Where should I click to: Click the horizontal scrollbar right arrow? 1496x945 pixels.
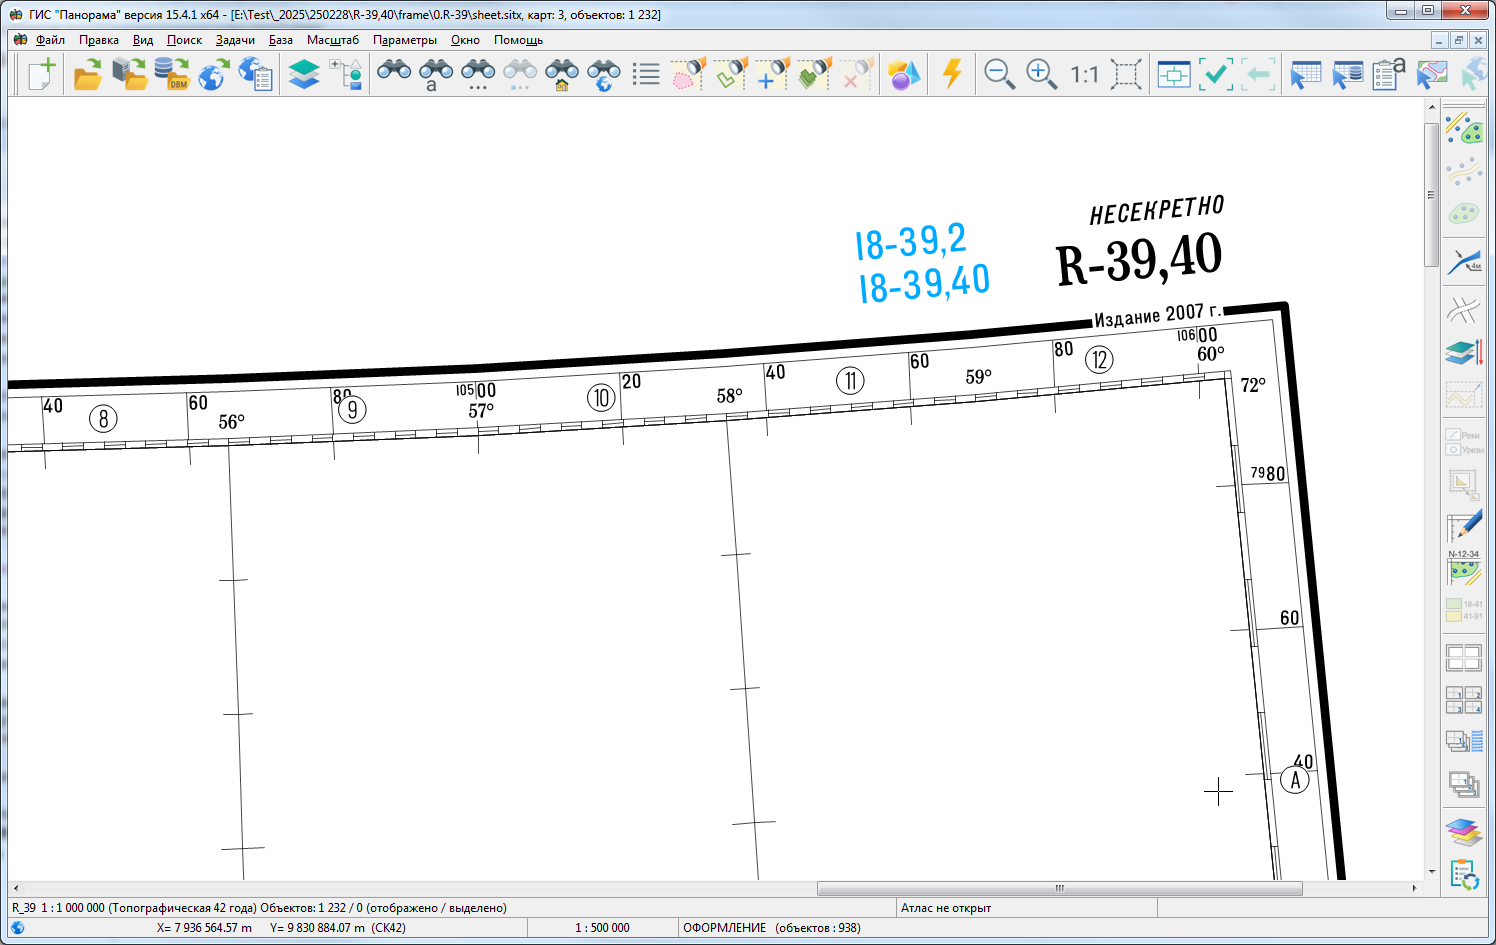[1414, 888]
